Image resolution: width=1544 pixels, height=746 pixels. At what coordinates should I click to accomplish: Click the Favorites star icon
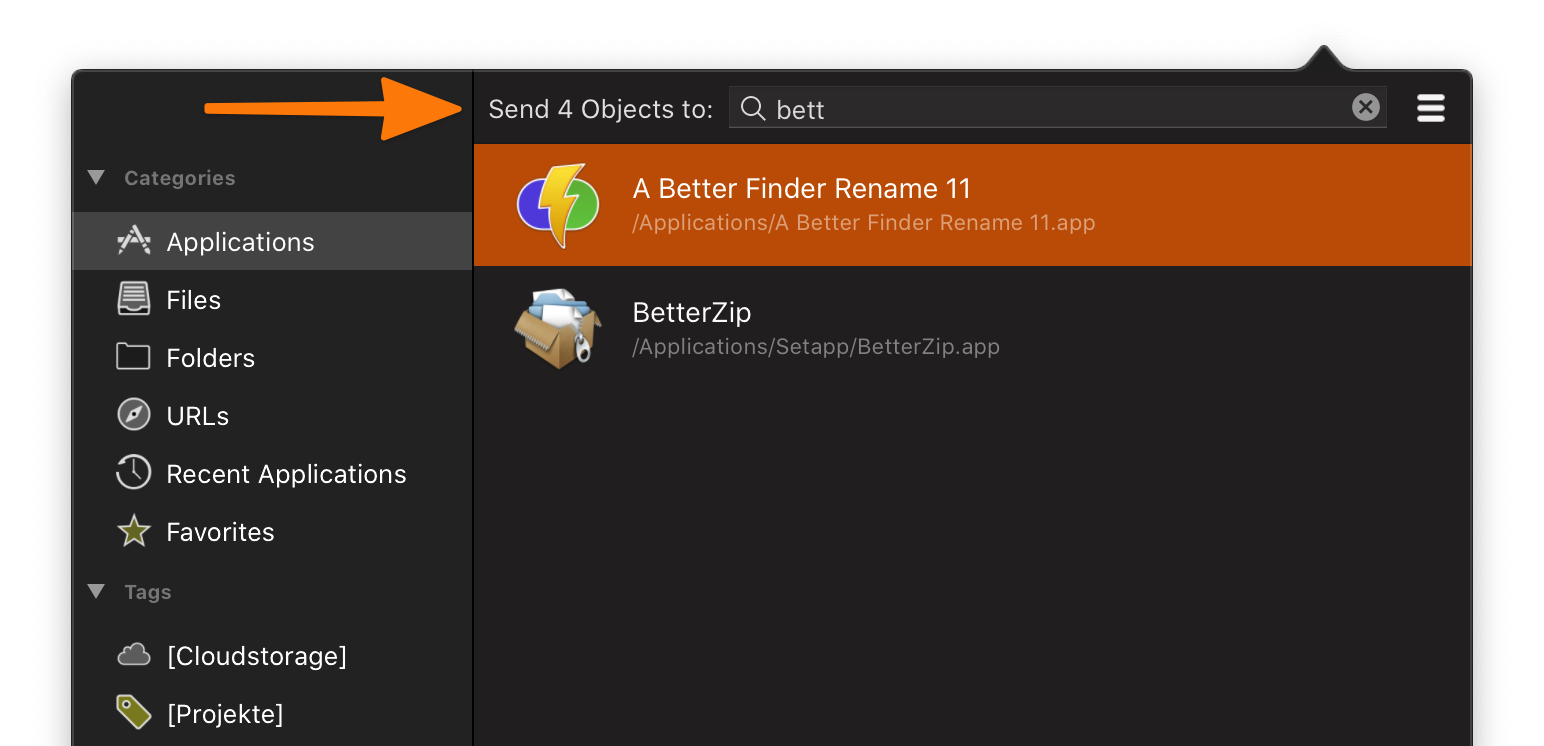point(134,531)
